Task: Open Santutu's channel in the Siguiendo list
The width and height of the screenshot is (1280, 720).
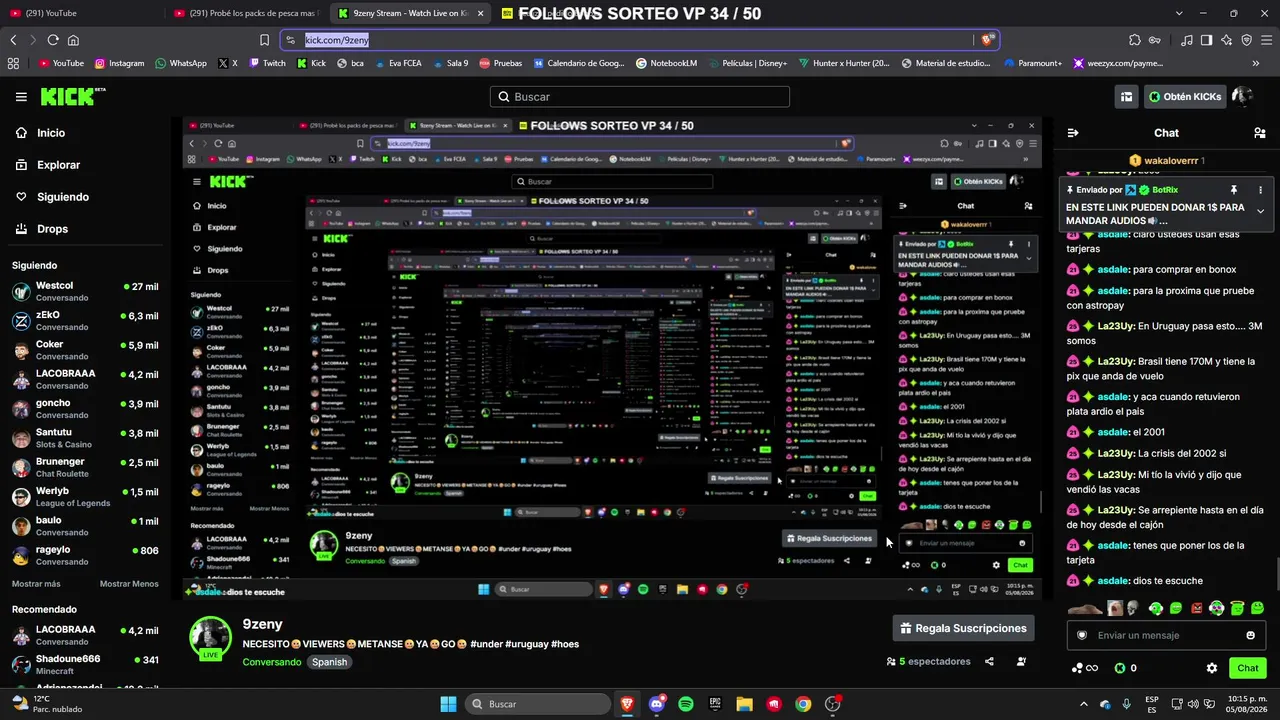Action: coord(86,438)
